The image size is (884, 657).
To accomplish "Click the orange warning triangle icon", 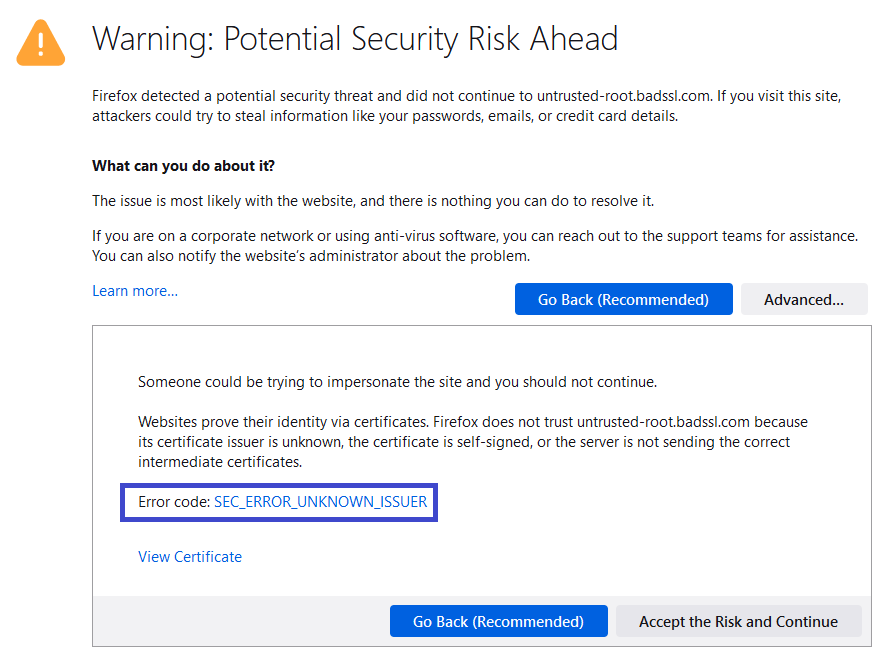I will (41, 43).
